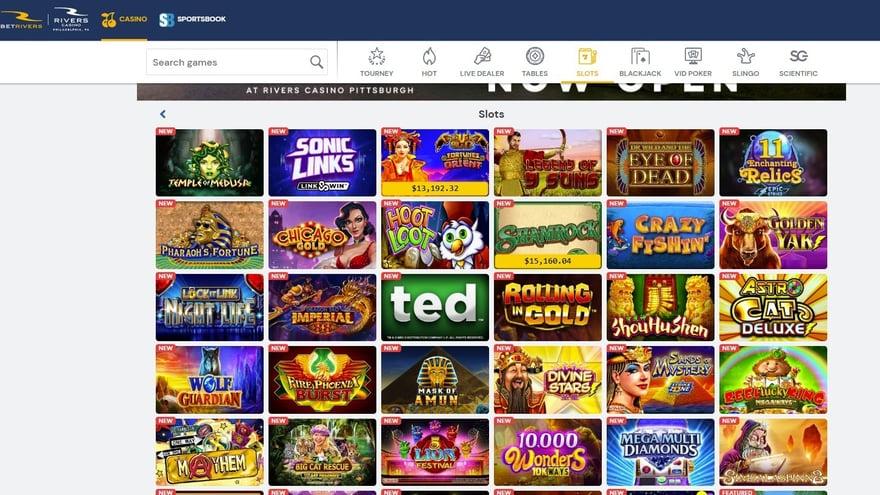Launch the Crazy Fishin' slot game
The height and width of the screenshot is (495, 880).
point(661,235)
